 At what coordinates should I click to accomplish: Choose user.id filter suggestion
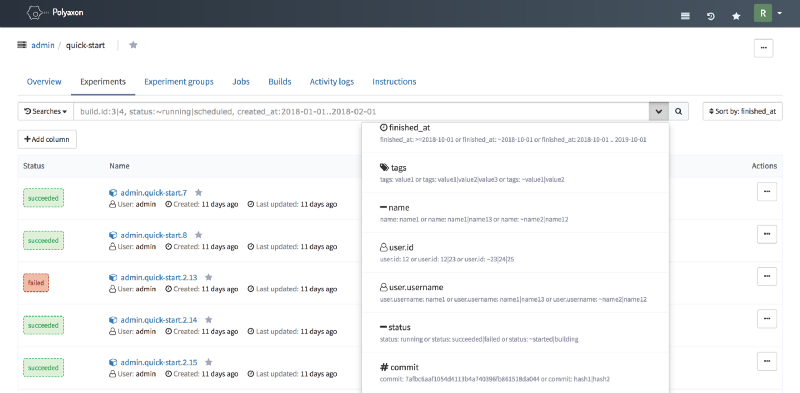[x=515, y=253]
